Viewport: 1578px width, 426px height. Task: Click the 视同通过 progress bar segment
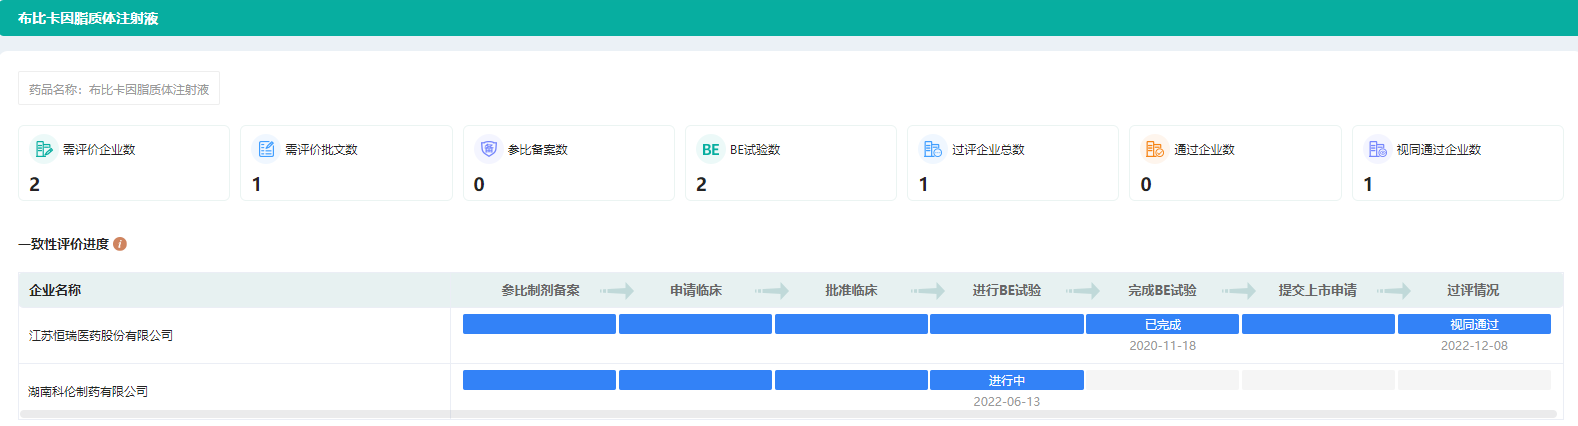tap(1473, 324)
